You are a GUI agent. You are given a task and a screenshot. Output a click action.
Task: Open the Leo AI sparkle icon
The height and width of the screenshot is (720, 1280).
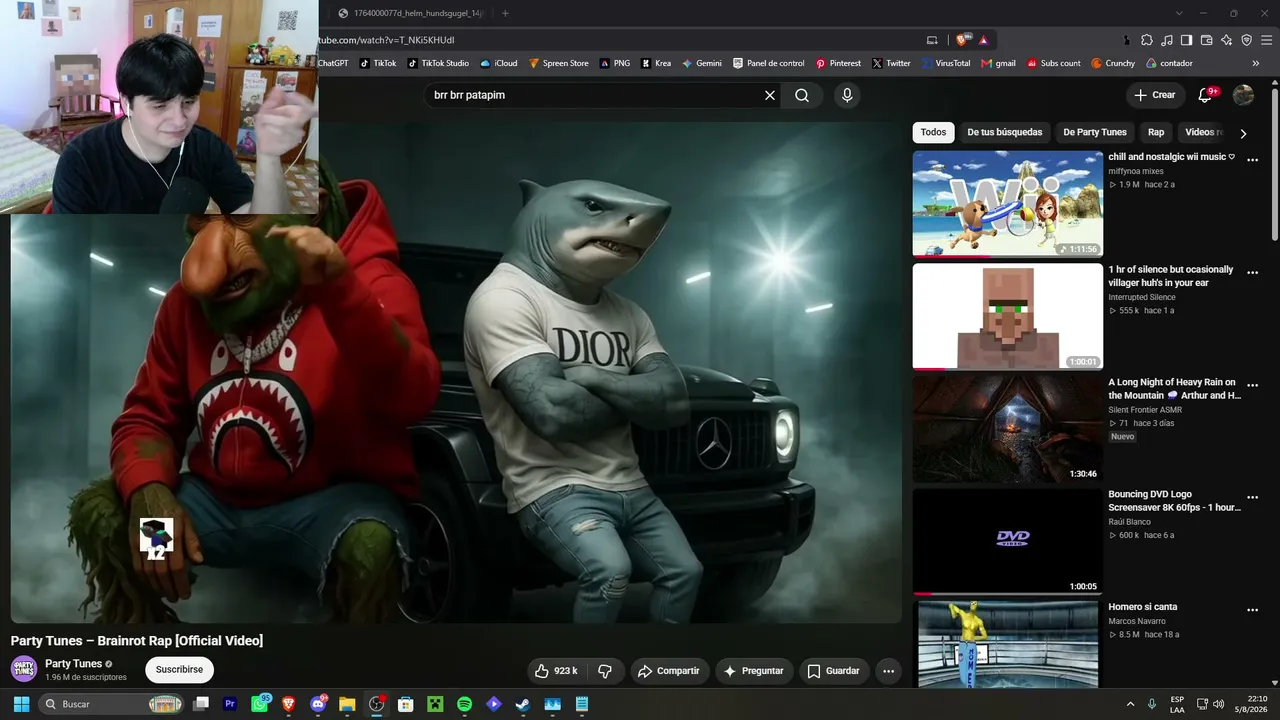tap(1227, 40)
